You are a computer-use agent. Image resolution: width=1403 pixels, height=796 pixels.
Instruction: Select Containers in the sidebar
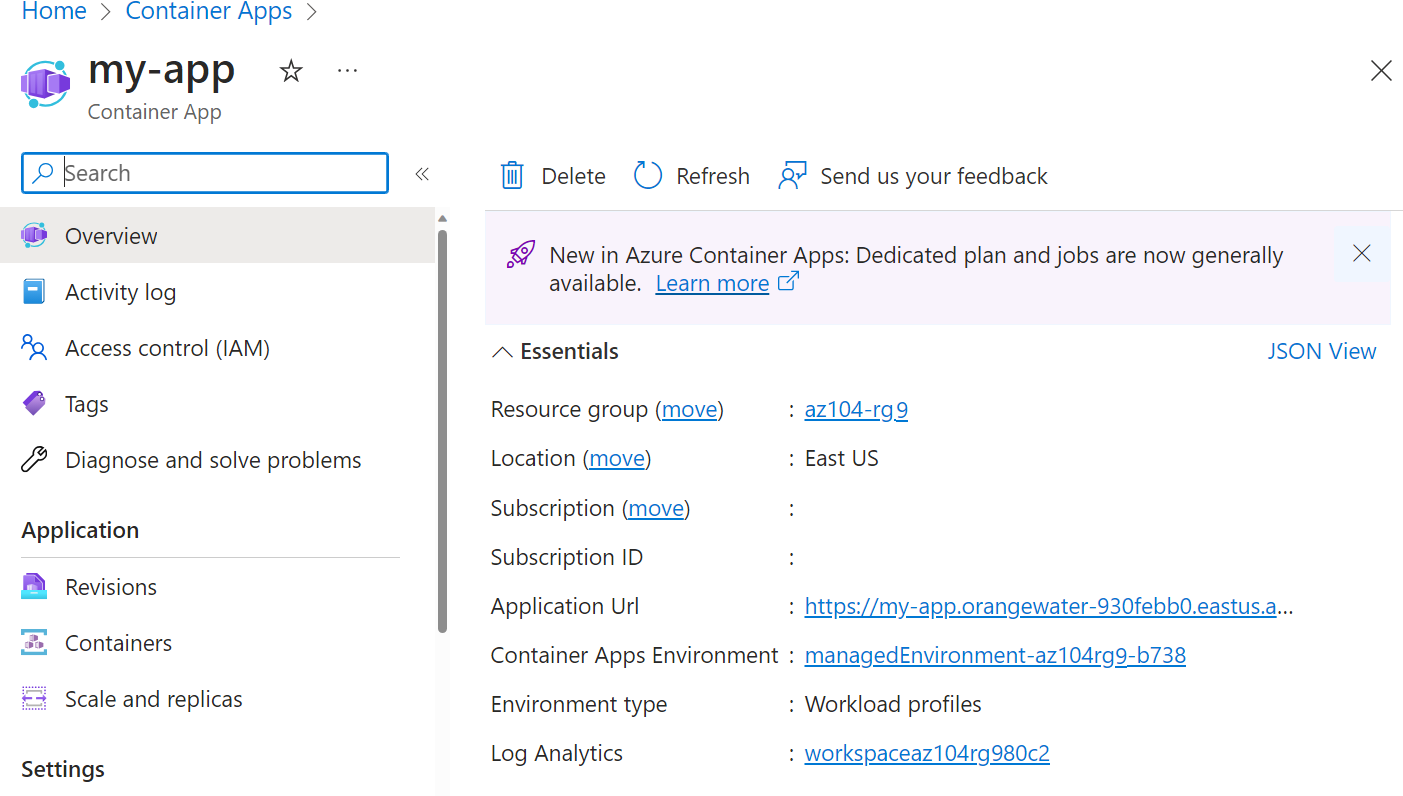coord(118,642)
